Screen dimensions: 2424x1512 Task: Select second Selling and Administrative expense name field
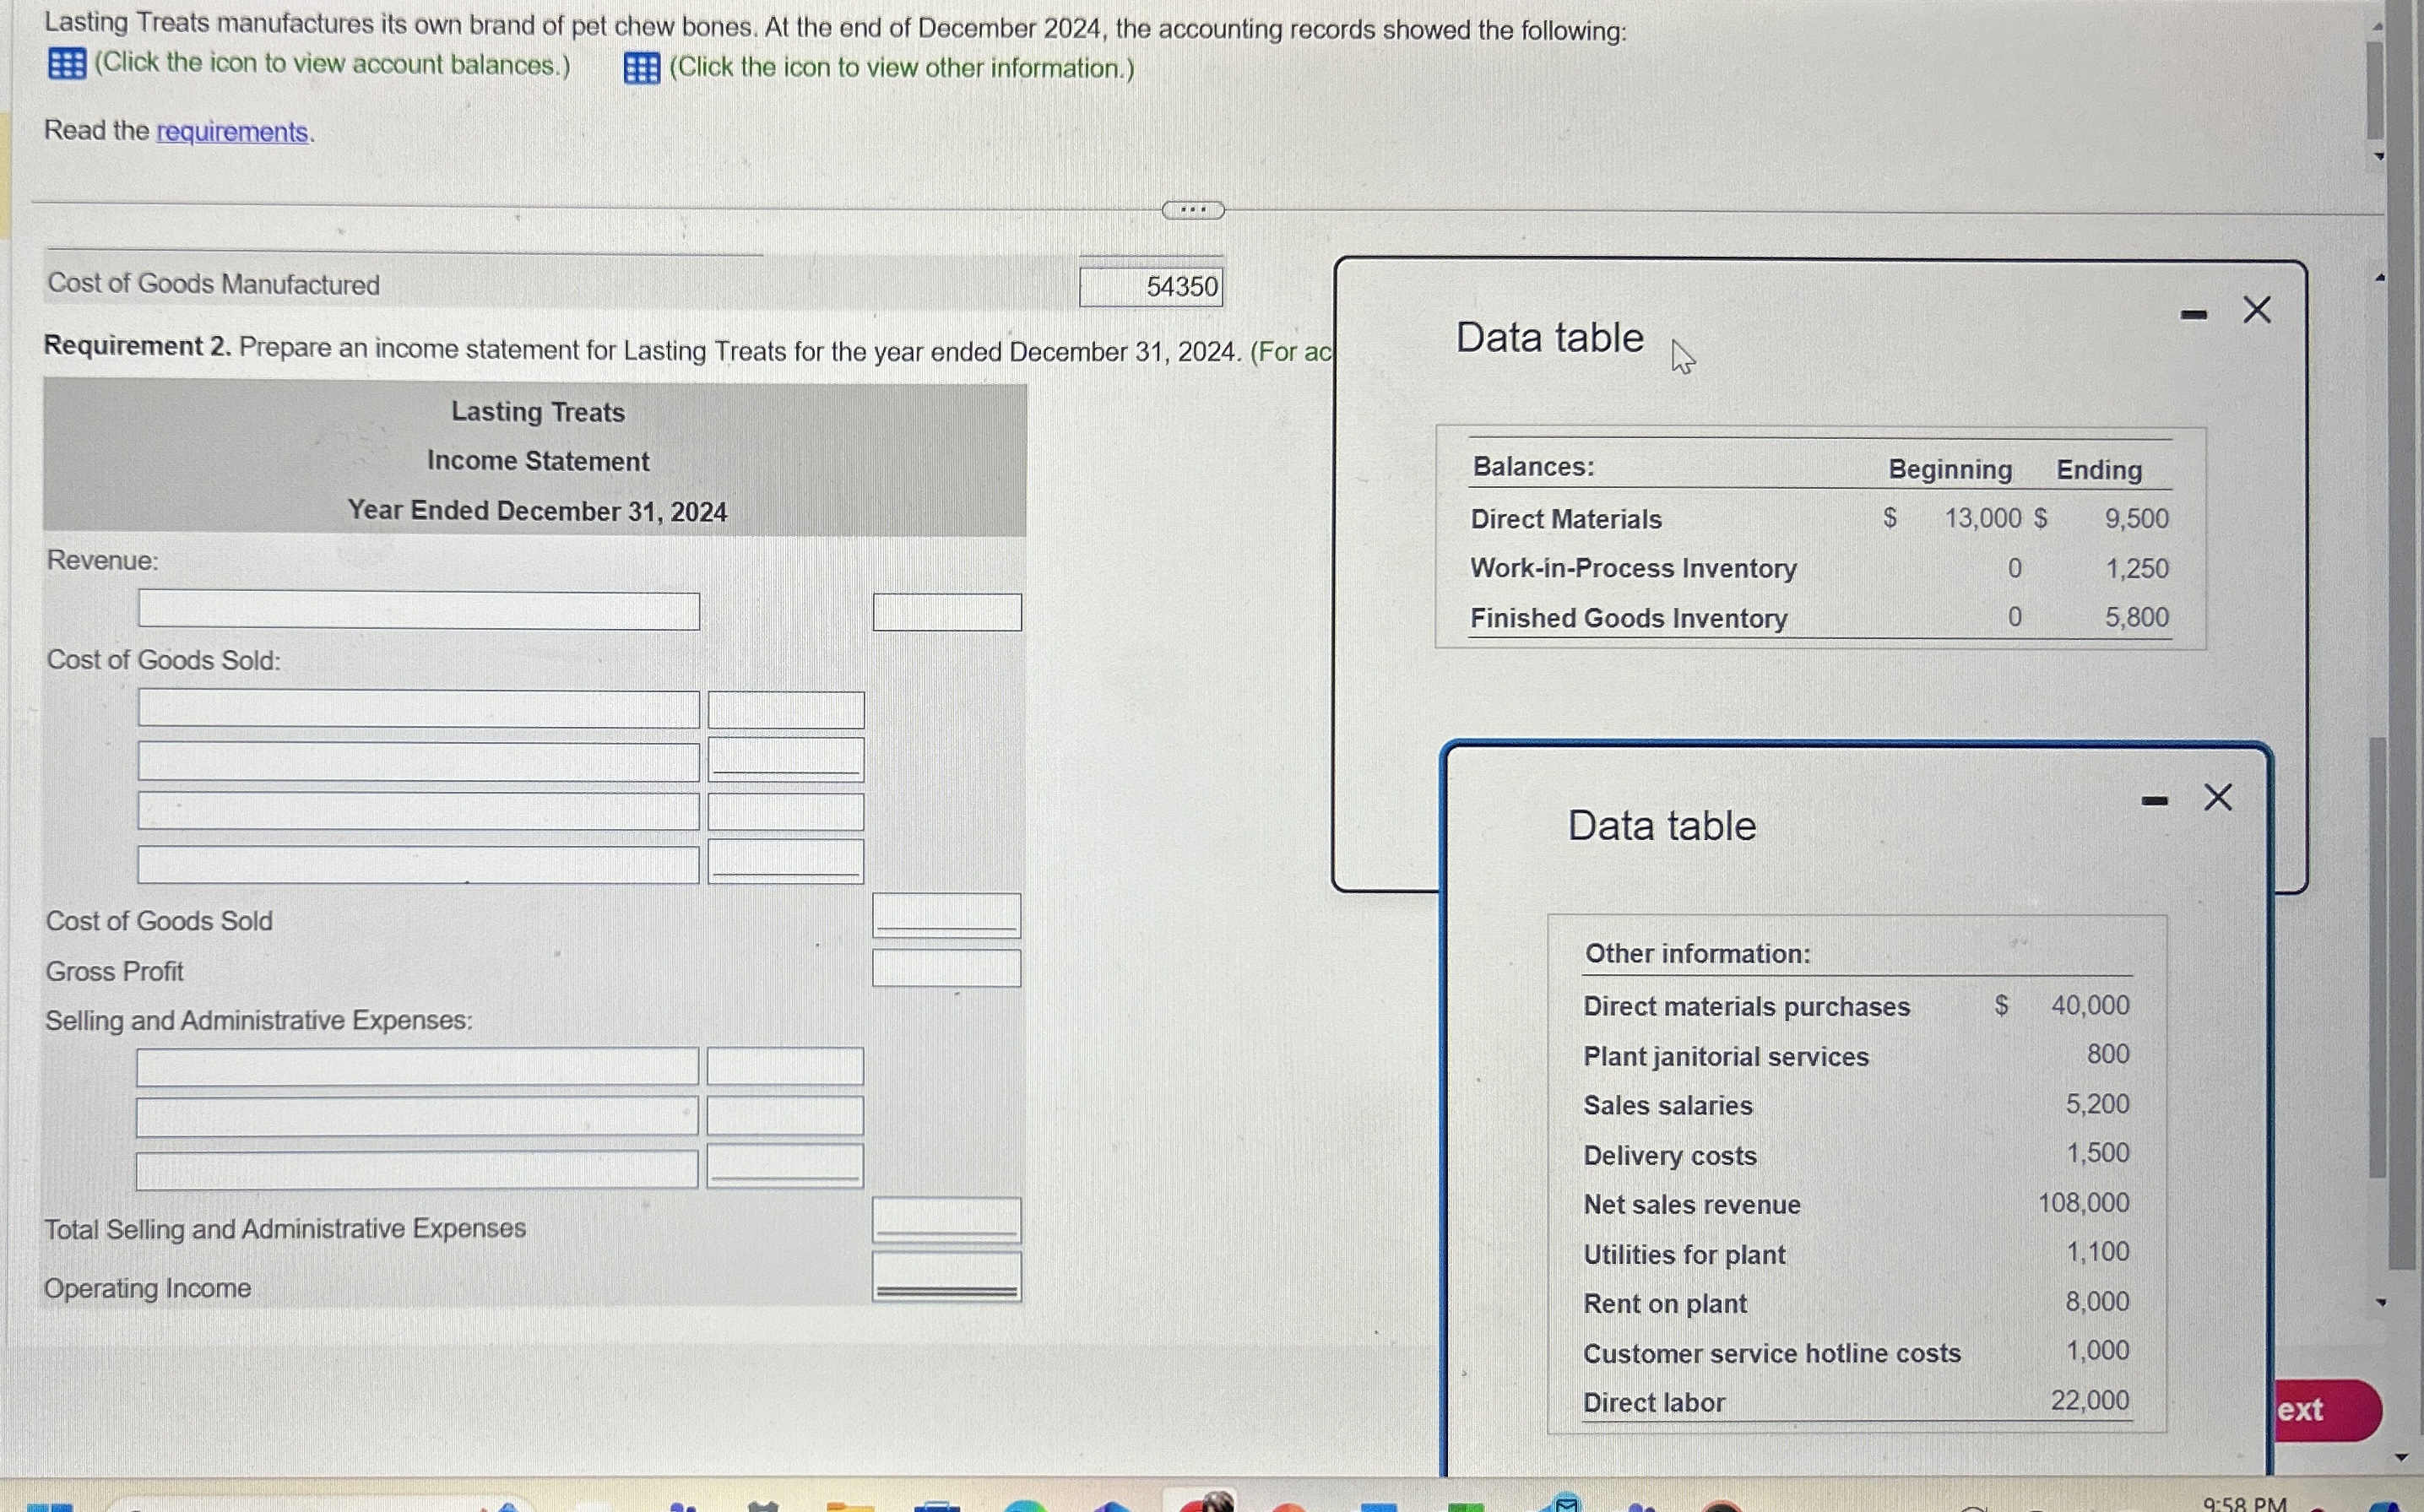[417, 1116]
